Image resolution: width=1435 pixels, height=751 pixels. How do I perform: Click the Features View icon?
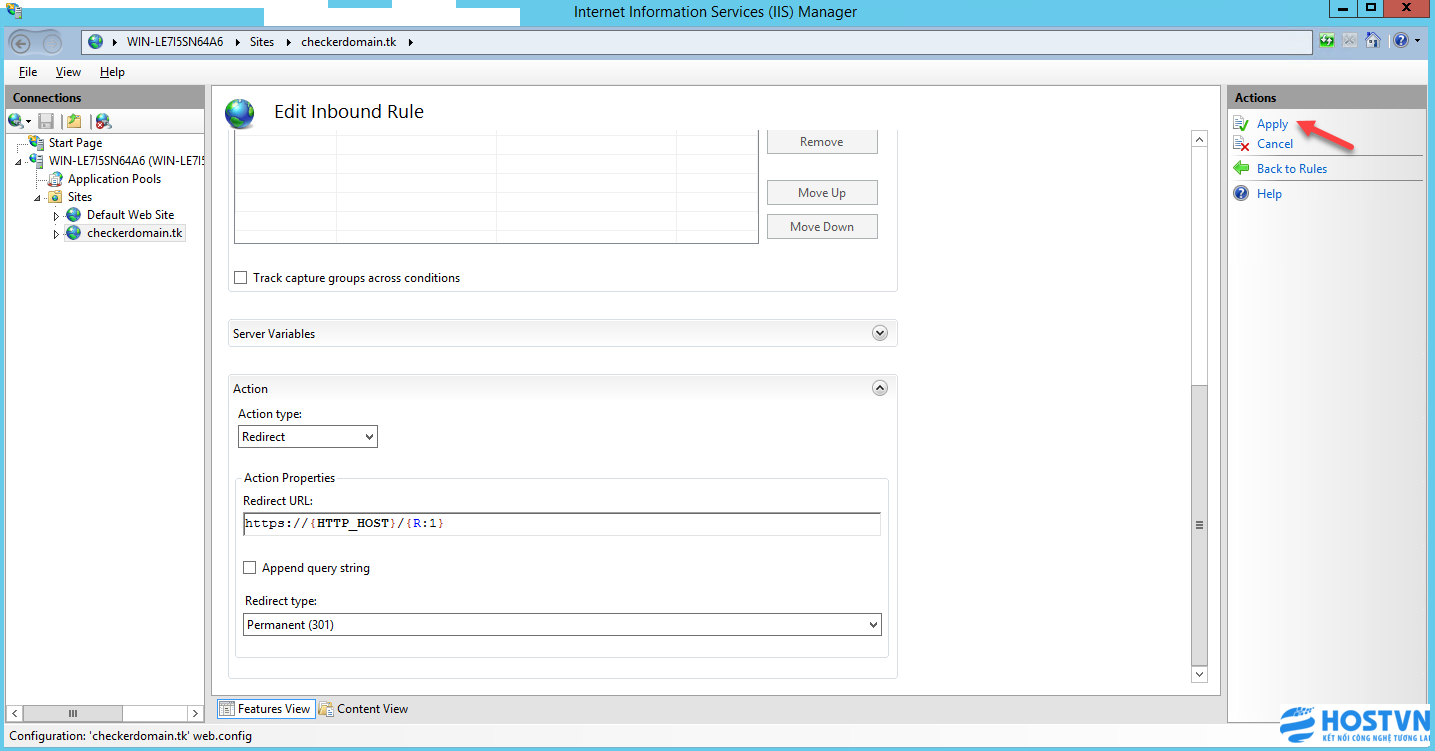[227, 709]
